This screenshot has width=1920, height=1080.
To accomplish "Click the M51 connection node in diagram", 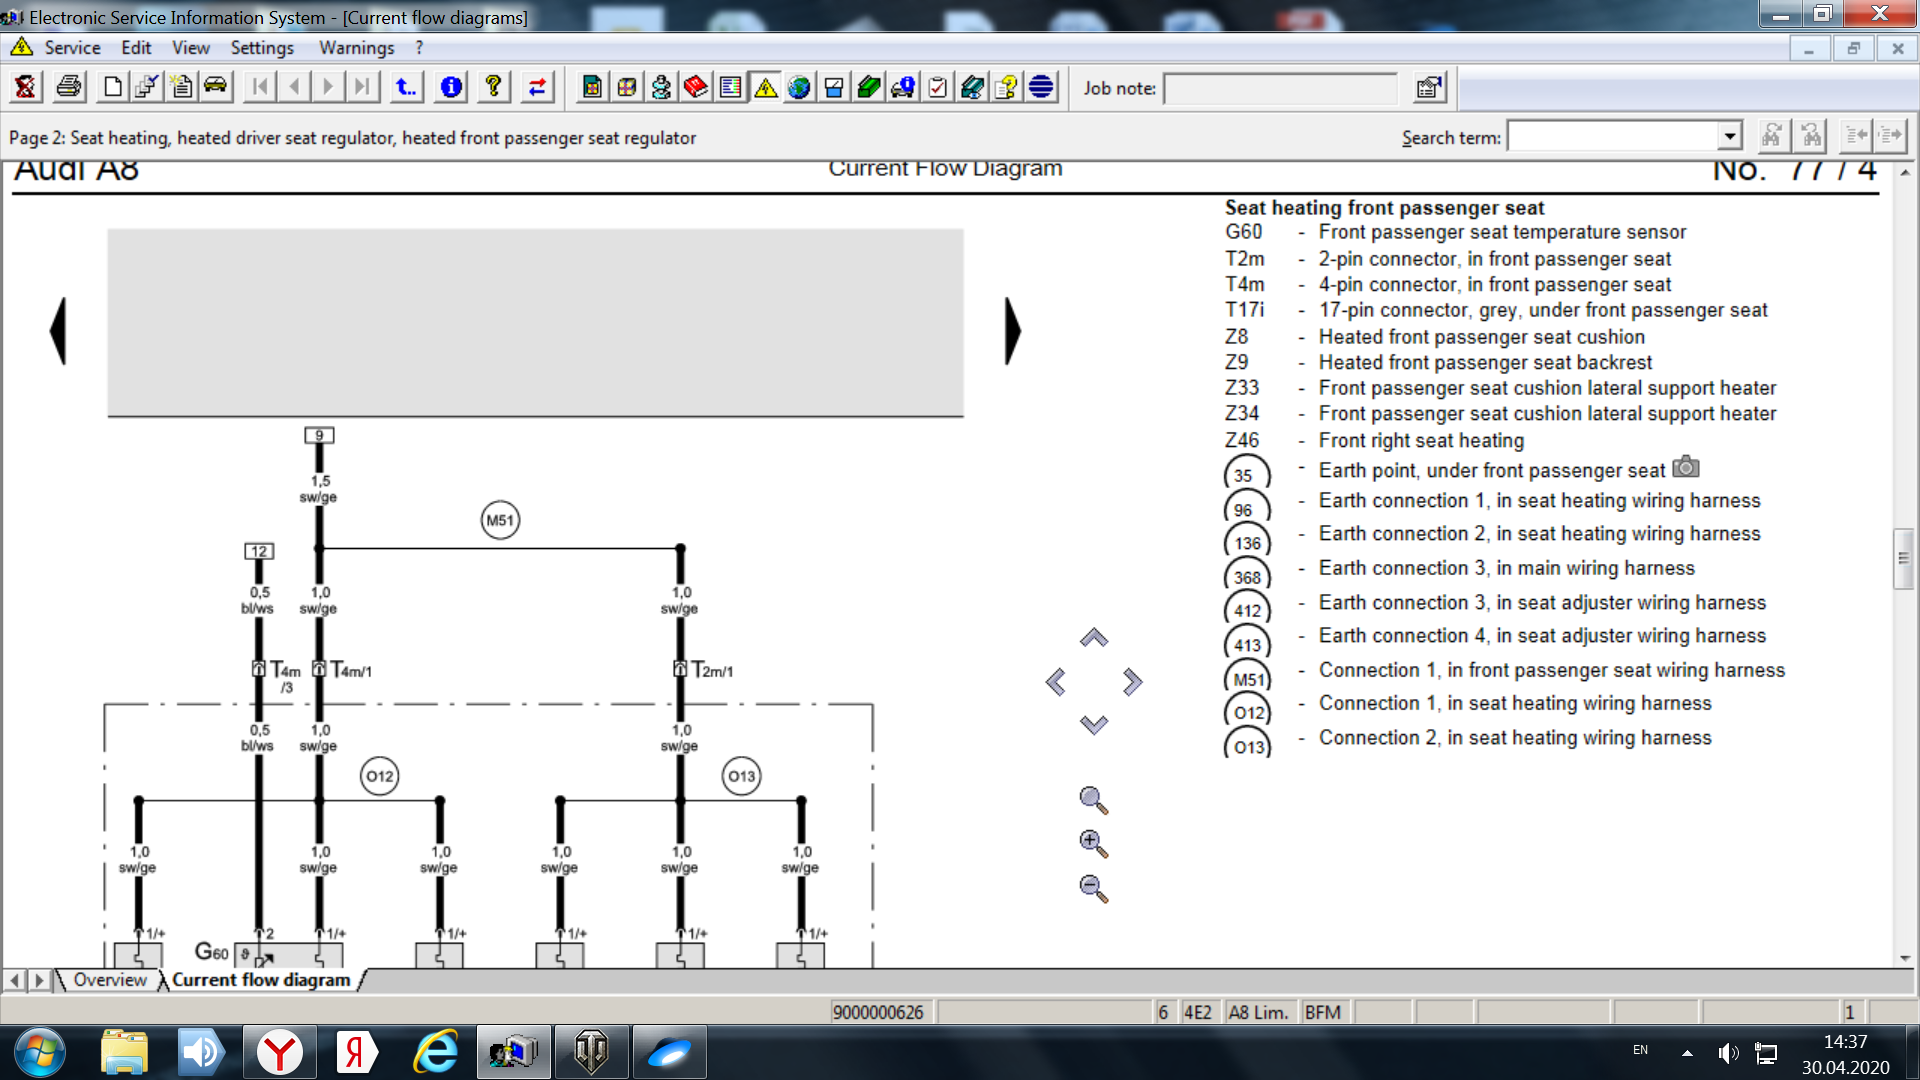I will [x=500, y=520].
